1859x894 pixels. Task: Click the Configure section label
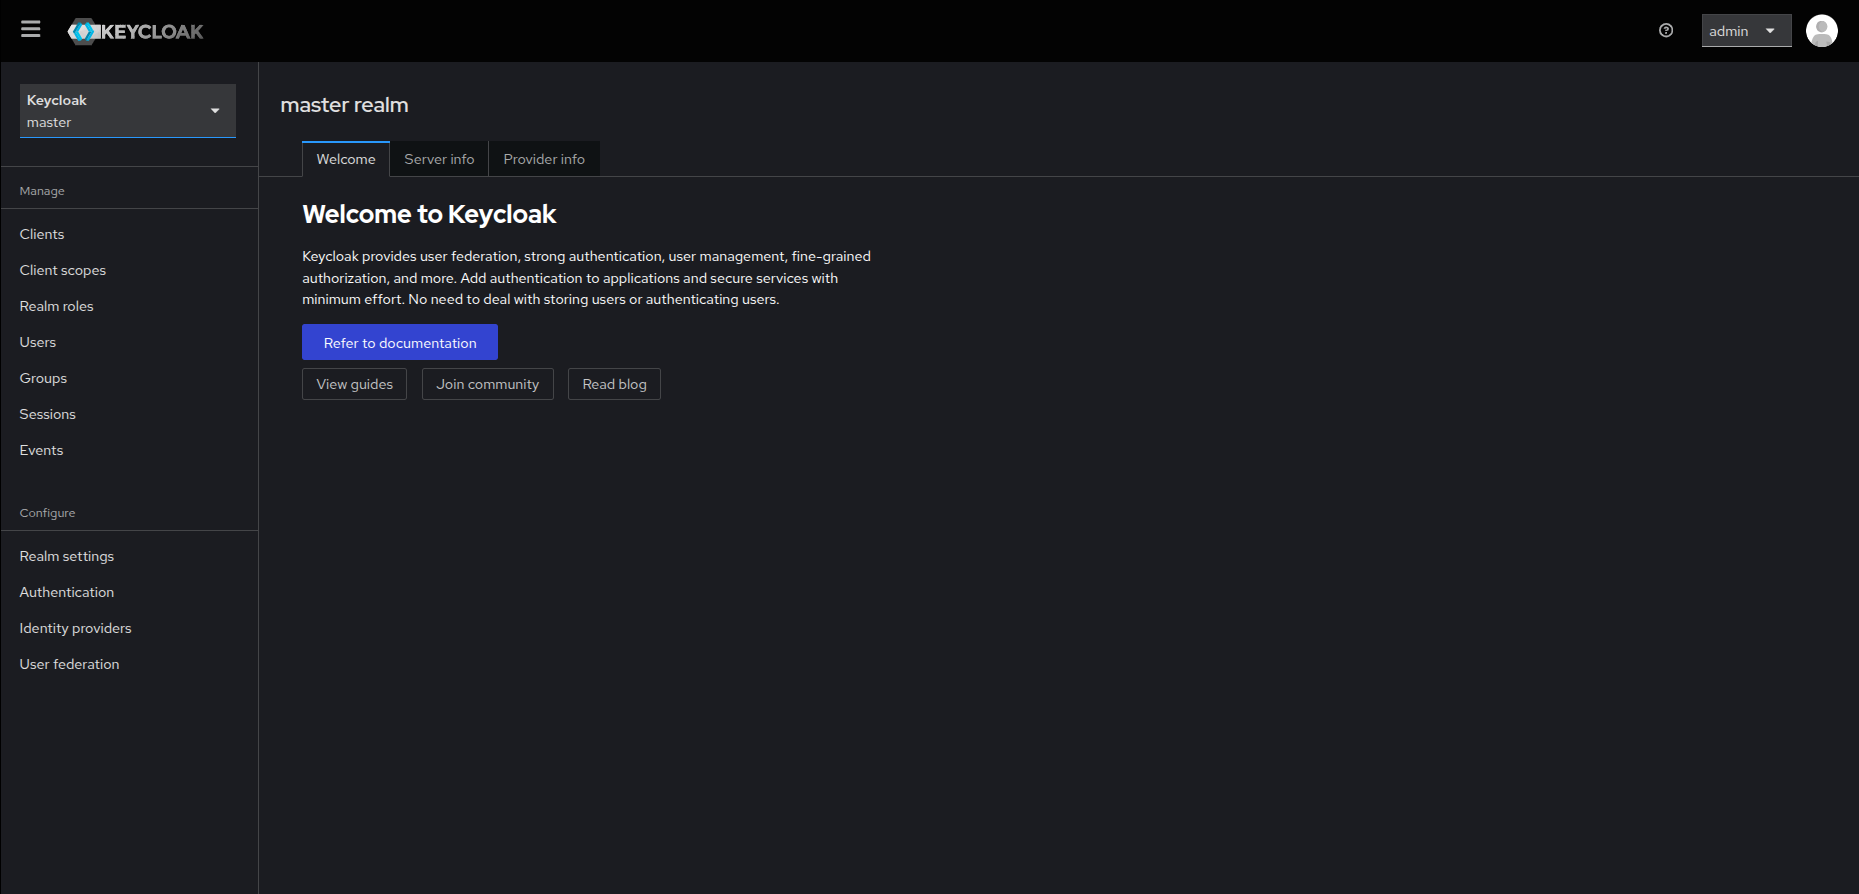click(47, 513)
